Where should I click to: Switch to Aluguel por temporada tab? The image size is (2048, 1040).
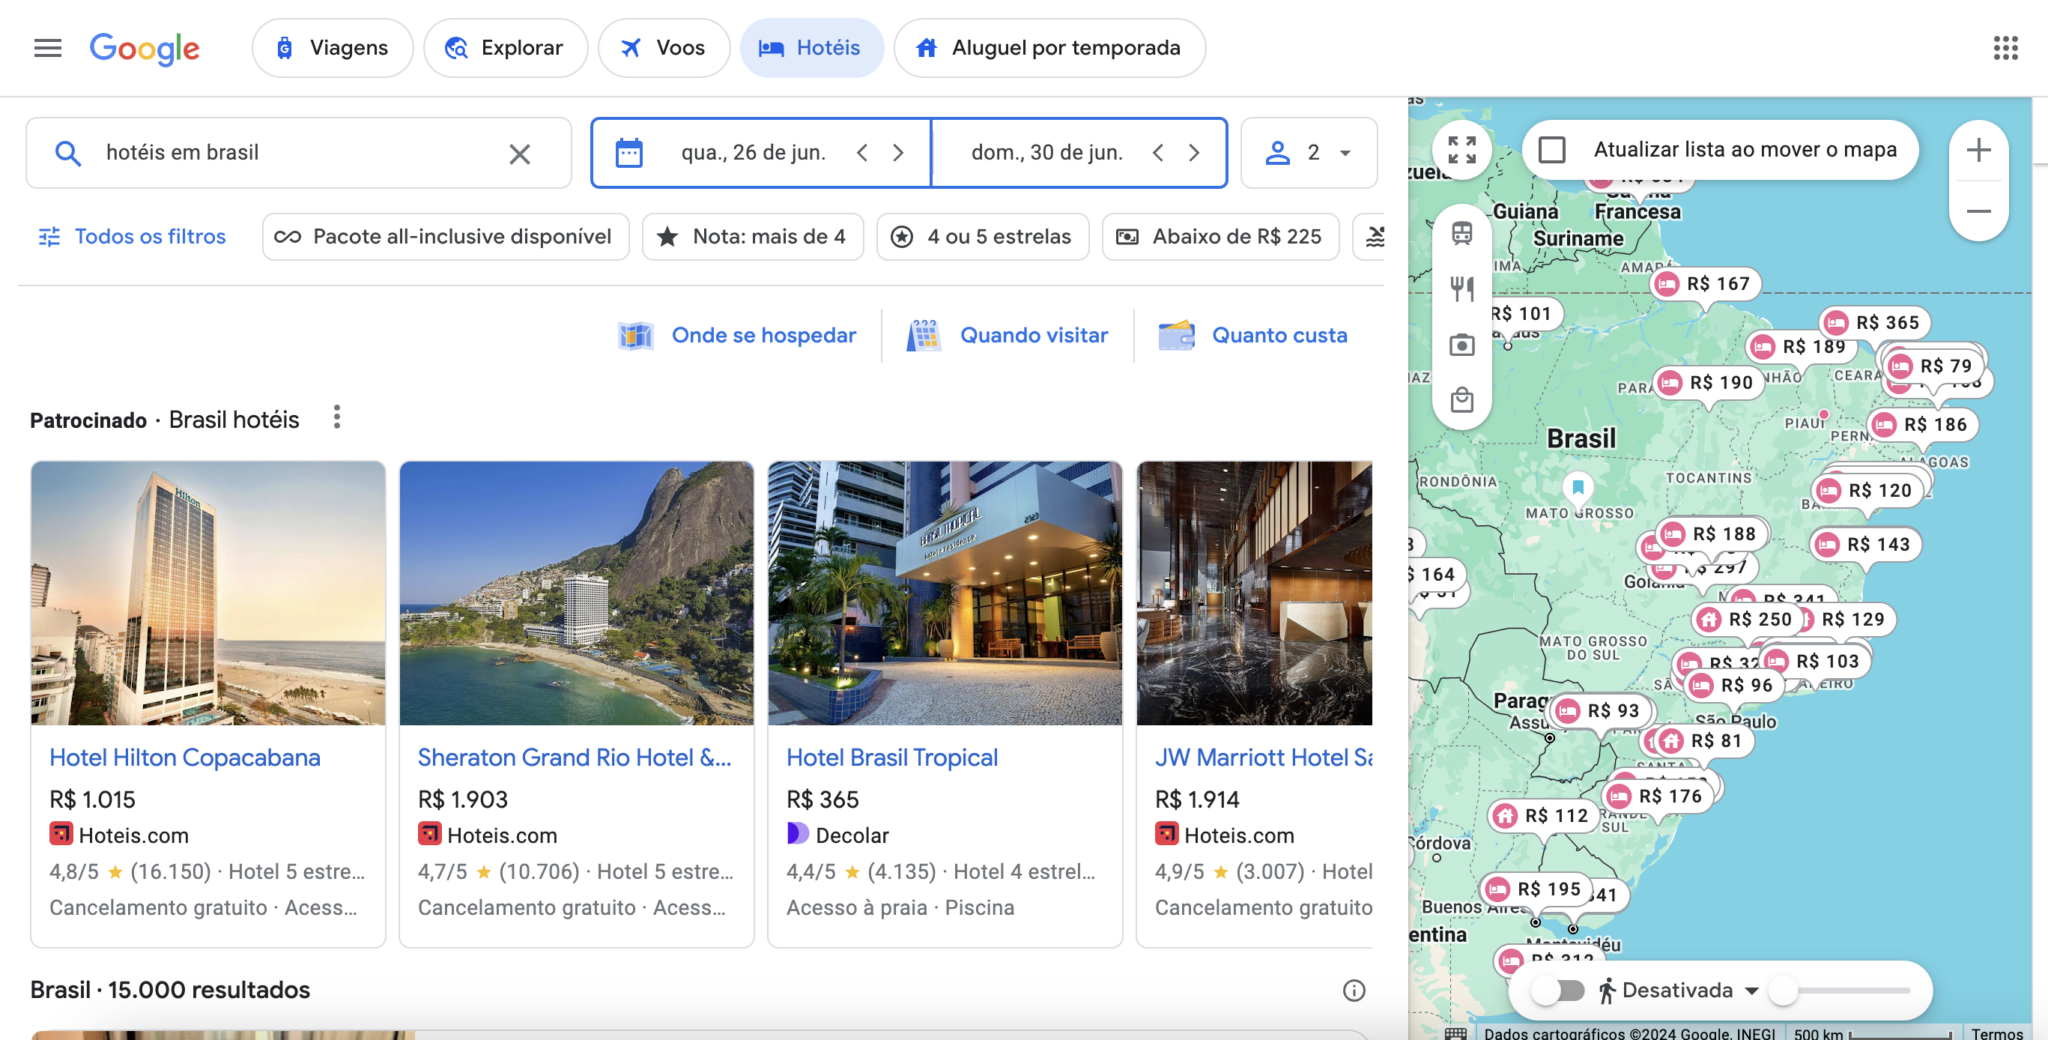pyautogui.click(x=1050, y=48)
